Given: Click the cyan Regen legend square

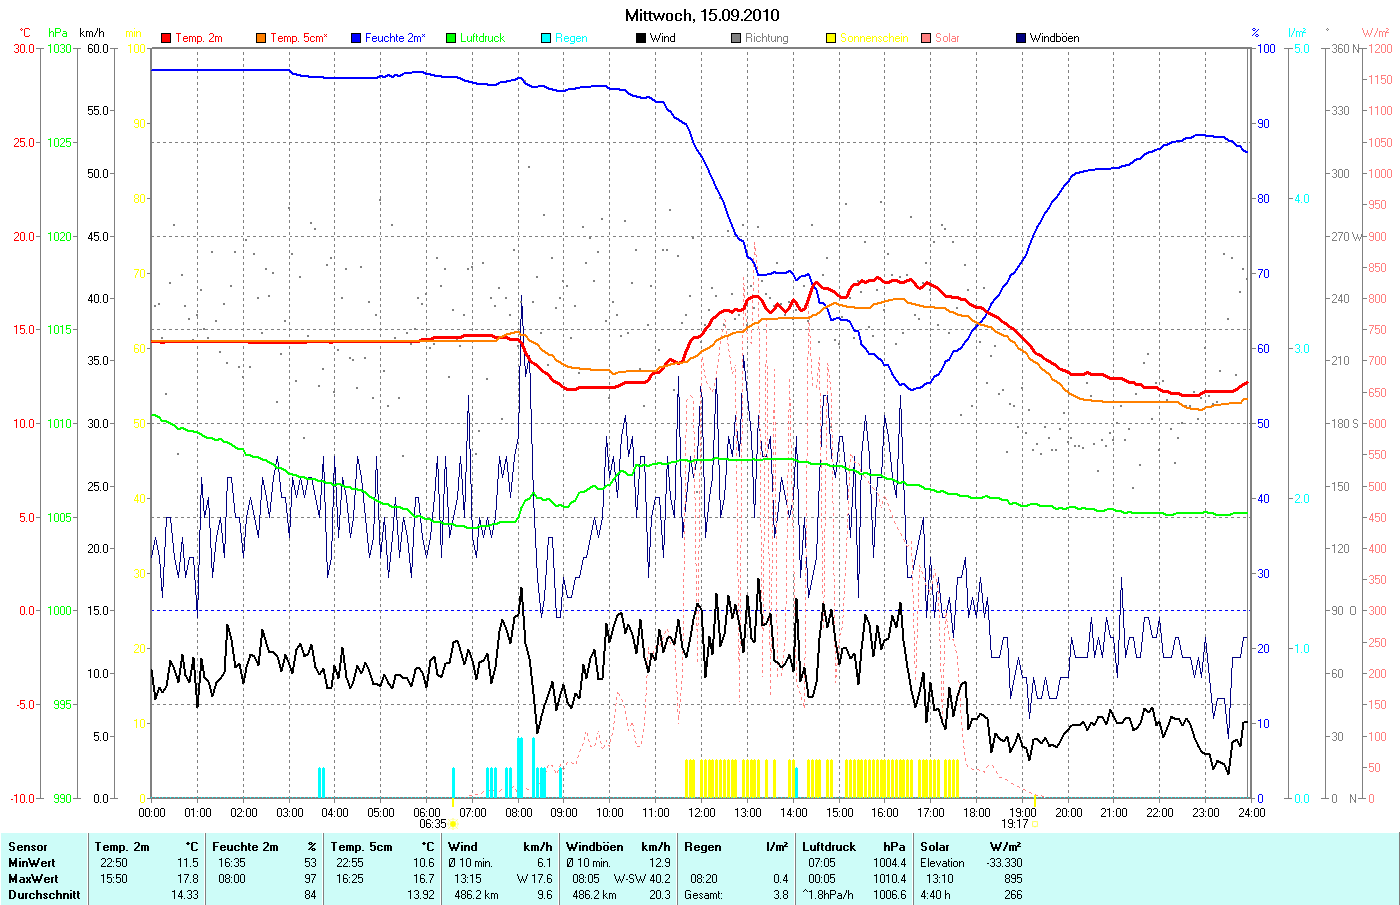Looking at the screenshot, I should coord(546,38).
